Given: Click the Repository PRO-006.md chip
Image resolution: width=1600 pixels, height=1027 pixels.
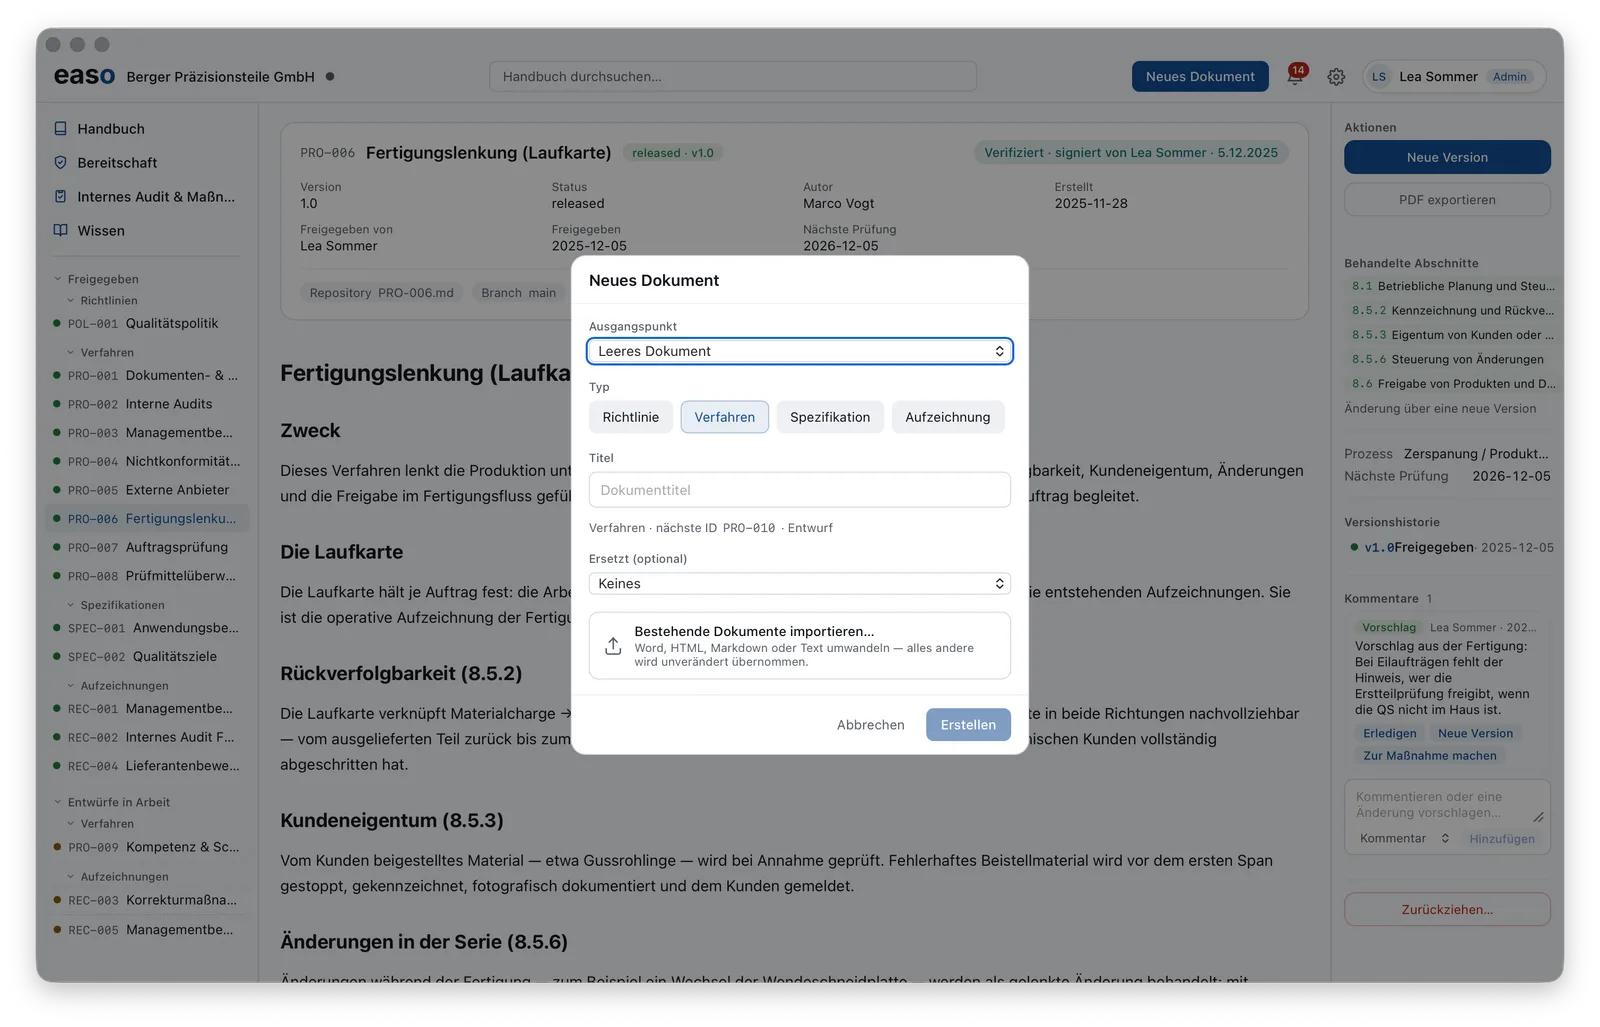Looking at the screenshot, I should tap(381, 293).
